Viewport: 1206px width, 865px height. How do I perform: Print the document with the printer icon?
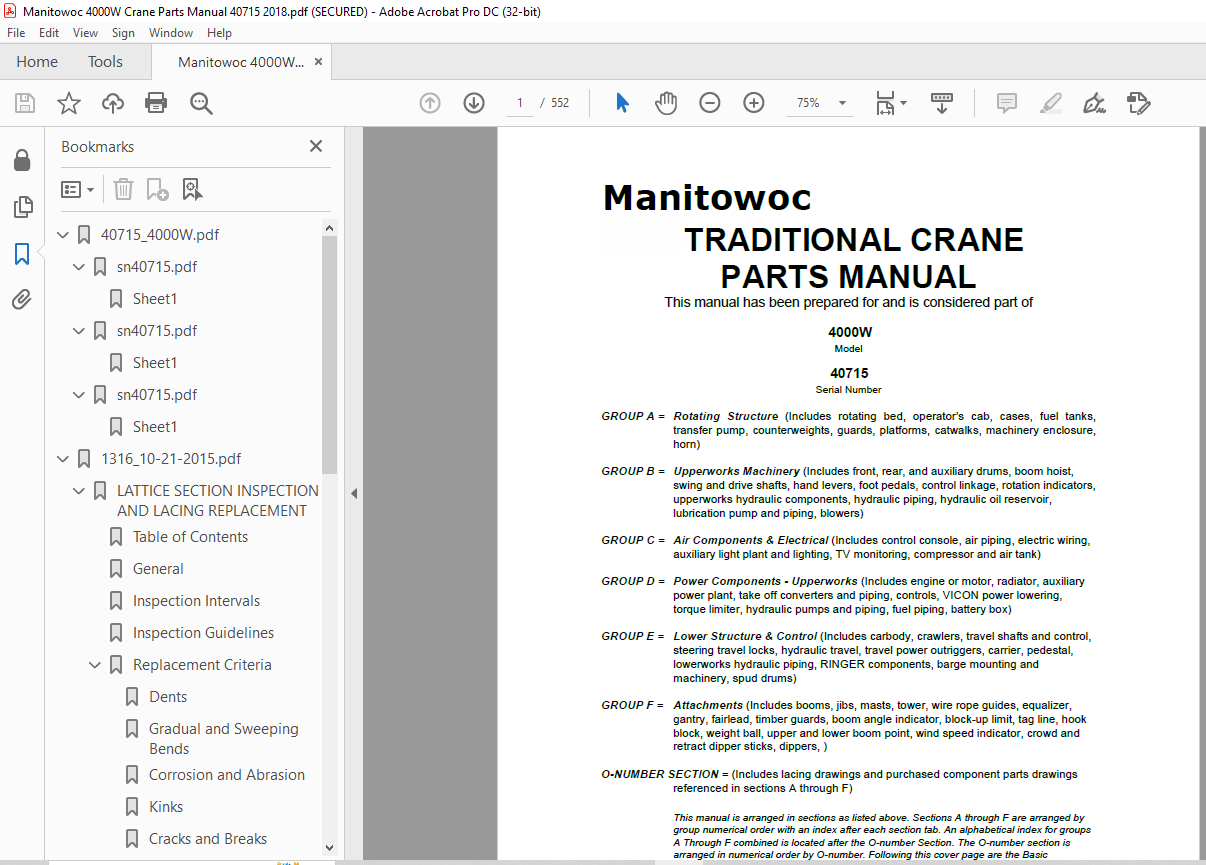click(x=156, y=103)
